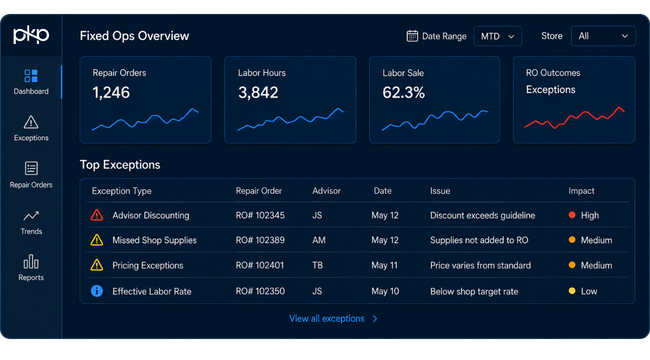This screenshot has height=360, width=650.
Task: Click Discount exceeds guideline issue text
Action: pos(483,215)
